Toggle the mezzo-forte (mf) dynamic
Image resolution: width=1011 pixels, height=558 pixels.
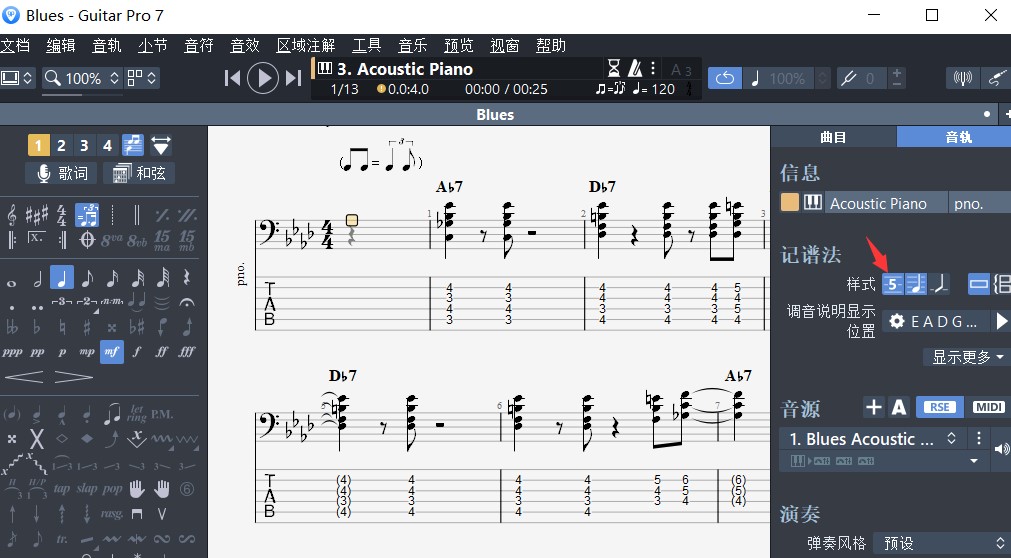pos(112,352)
